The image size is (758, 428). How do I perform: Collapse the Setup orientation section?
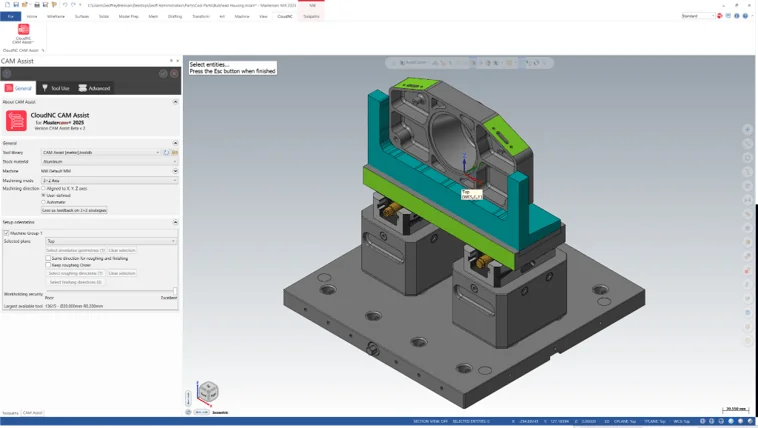[x=175, y=222]
